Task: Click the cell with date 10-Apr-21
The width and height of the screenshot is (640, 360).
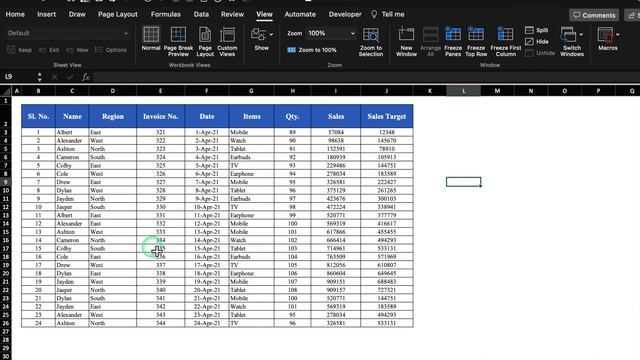Action: point(207,207)
